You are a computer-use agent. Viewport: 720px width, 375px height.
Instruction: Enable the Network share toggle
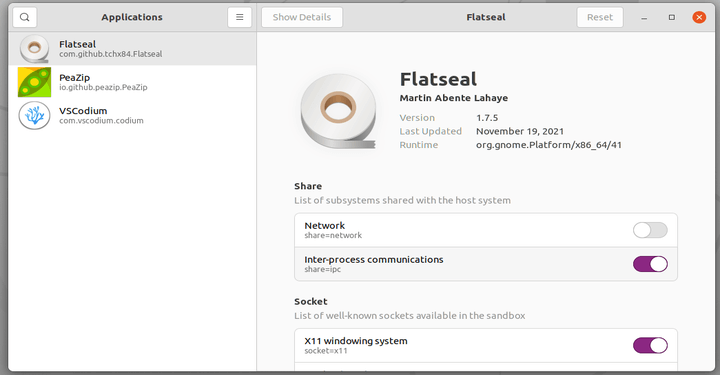click(x=650, y=230)
